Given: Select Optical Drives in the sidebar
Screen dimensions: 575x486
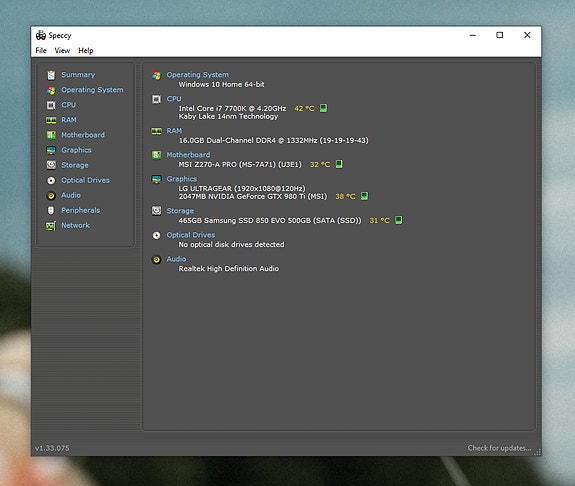Looking at the screenshot, I should [x=85, y=180].
